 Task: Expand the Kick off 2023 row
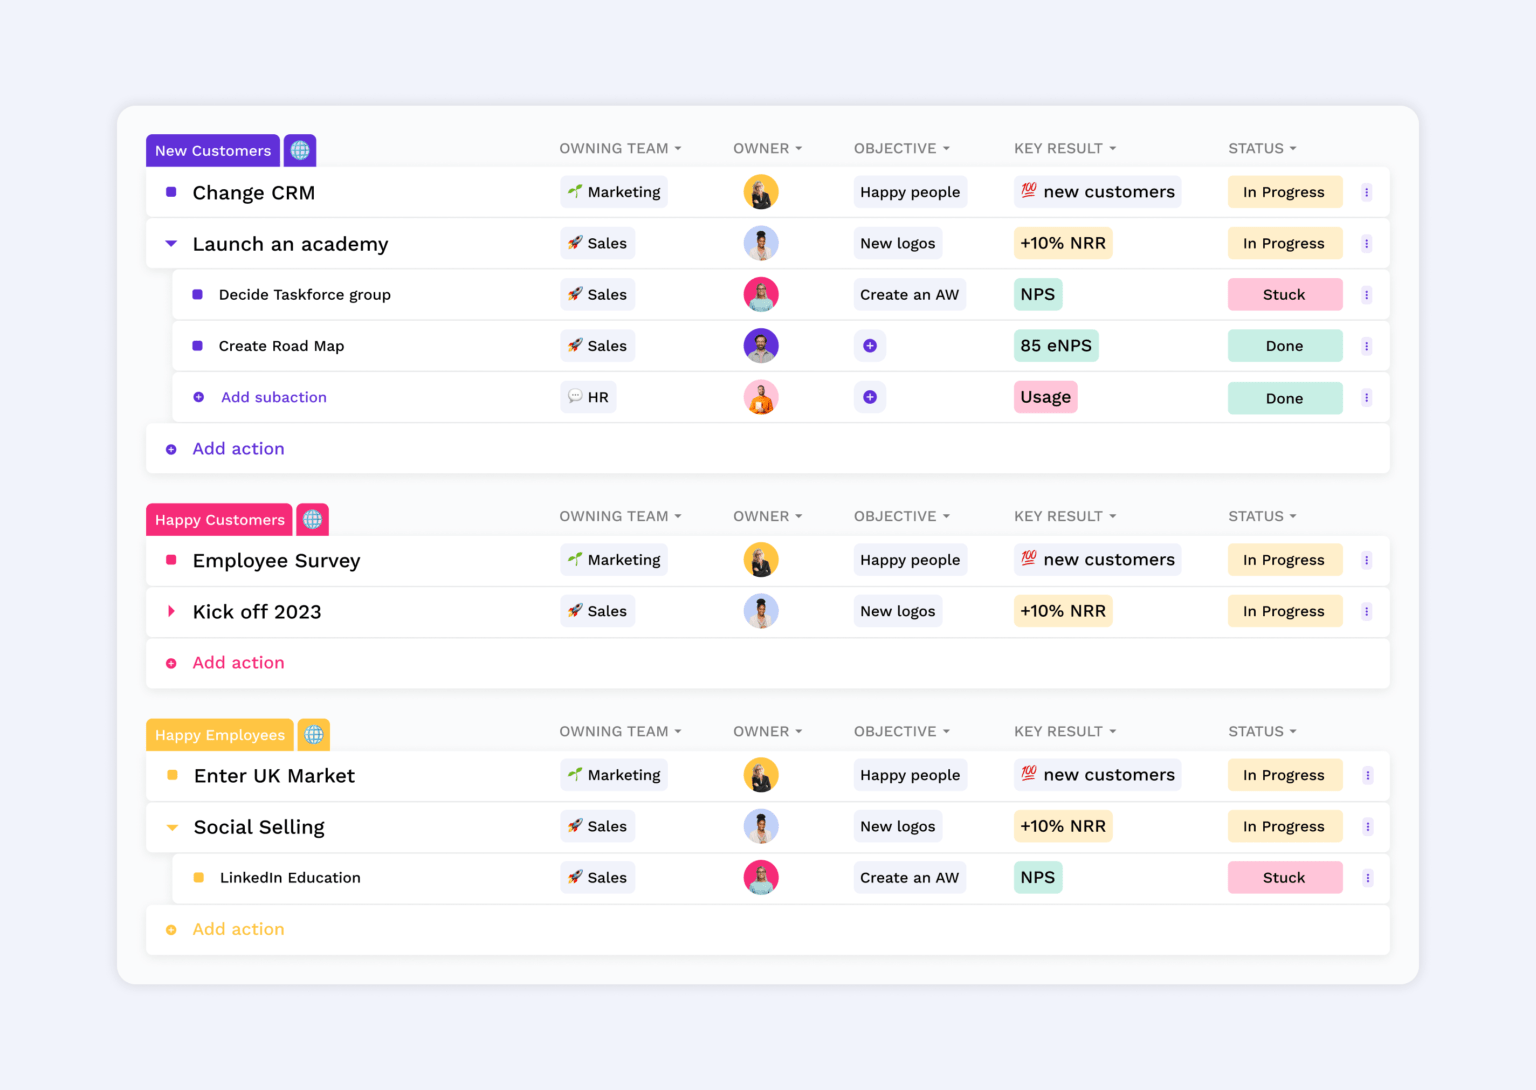[170, 611]
